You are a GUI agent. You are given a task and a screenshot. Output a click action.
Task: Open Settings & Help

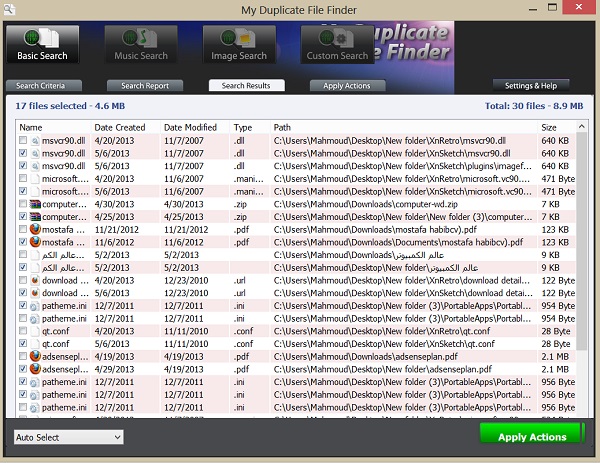pos(531,85)
